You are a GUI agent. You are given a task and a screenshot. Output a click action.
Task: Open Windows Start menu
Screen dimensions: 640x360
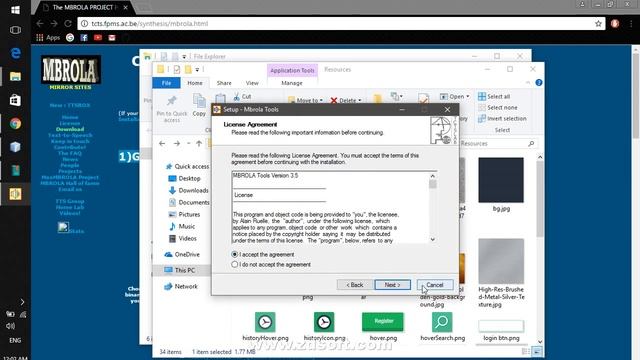point(15,10)
